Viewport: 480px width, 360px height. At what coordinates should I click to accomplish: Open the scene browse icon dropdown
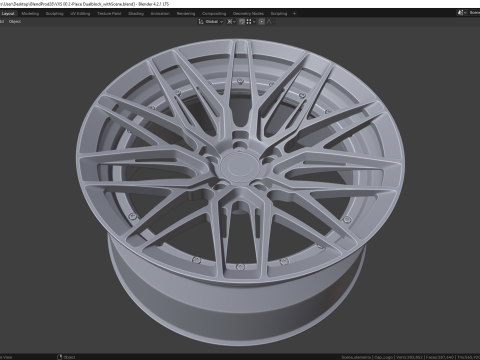coord(462,13)
